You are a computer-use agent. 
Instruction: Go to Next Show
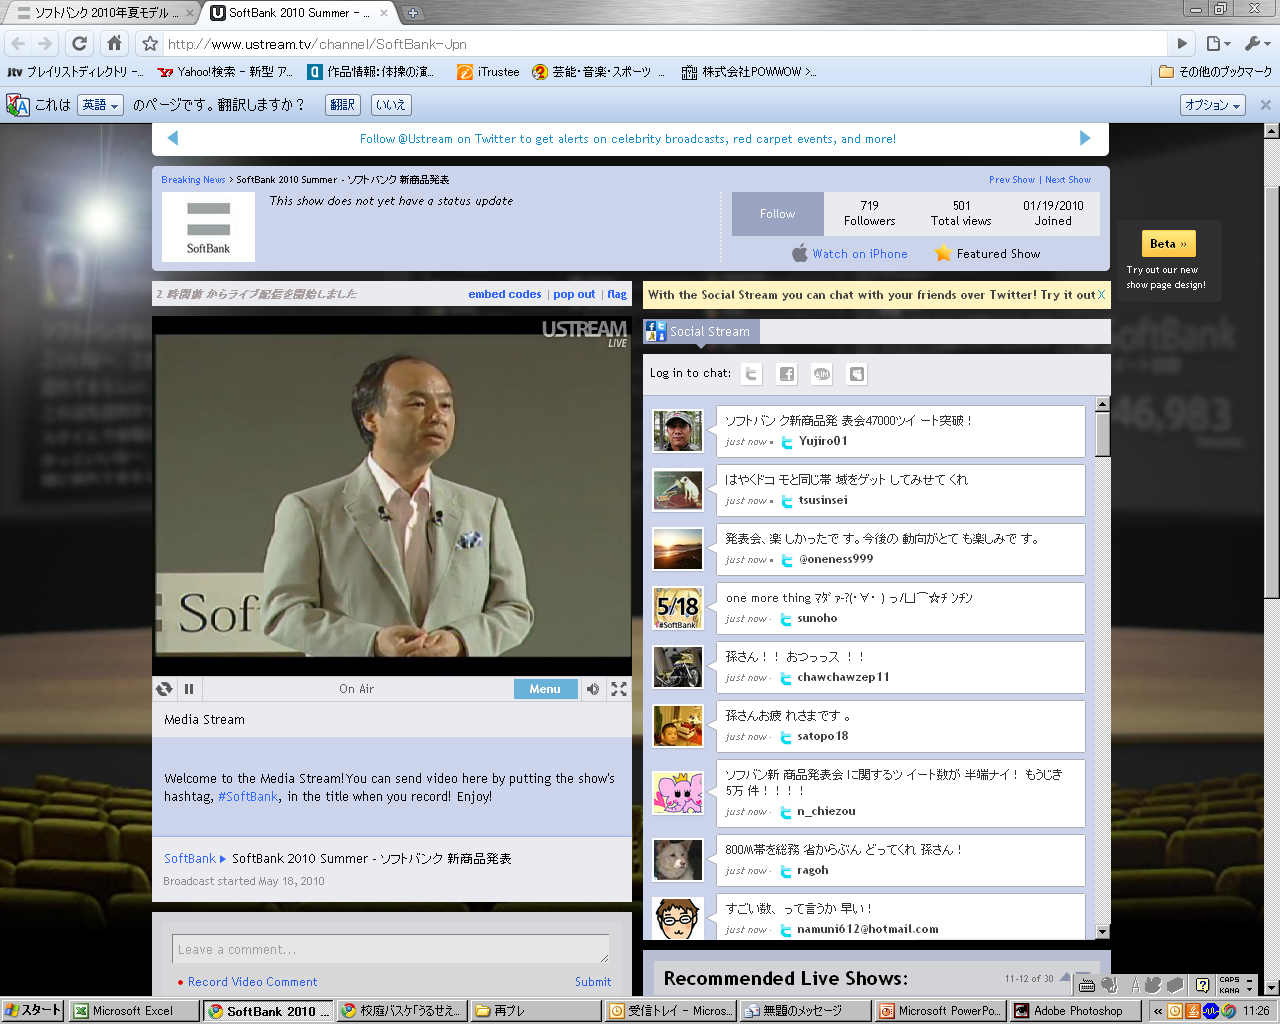[x=1068, y=180]
